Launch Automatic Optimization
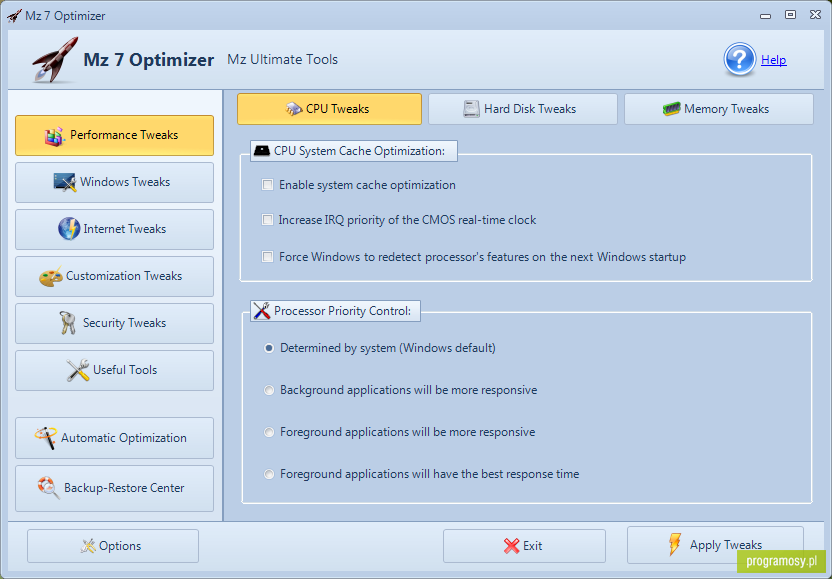The image size is (832, 579). [x=115, y=438]
